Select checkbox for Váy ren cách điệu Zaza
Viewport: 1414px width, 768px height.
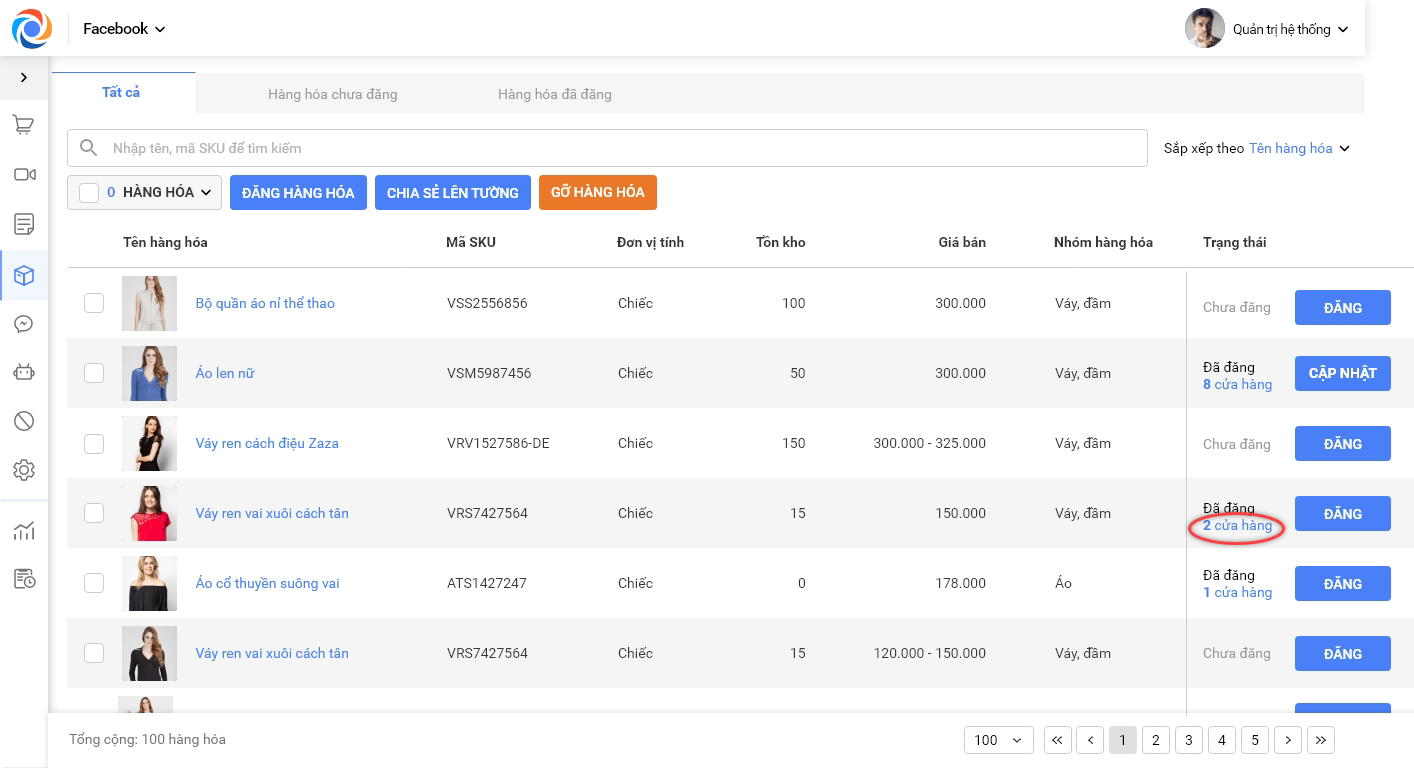click(94, 443)
